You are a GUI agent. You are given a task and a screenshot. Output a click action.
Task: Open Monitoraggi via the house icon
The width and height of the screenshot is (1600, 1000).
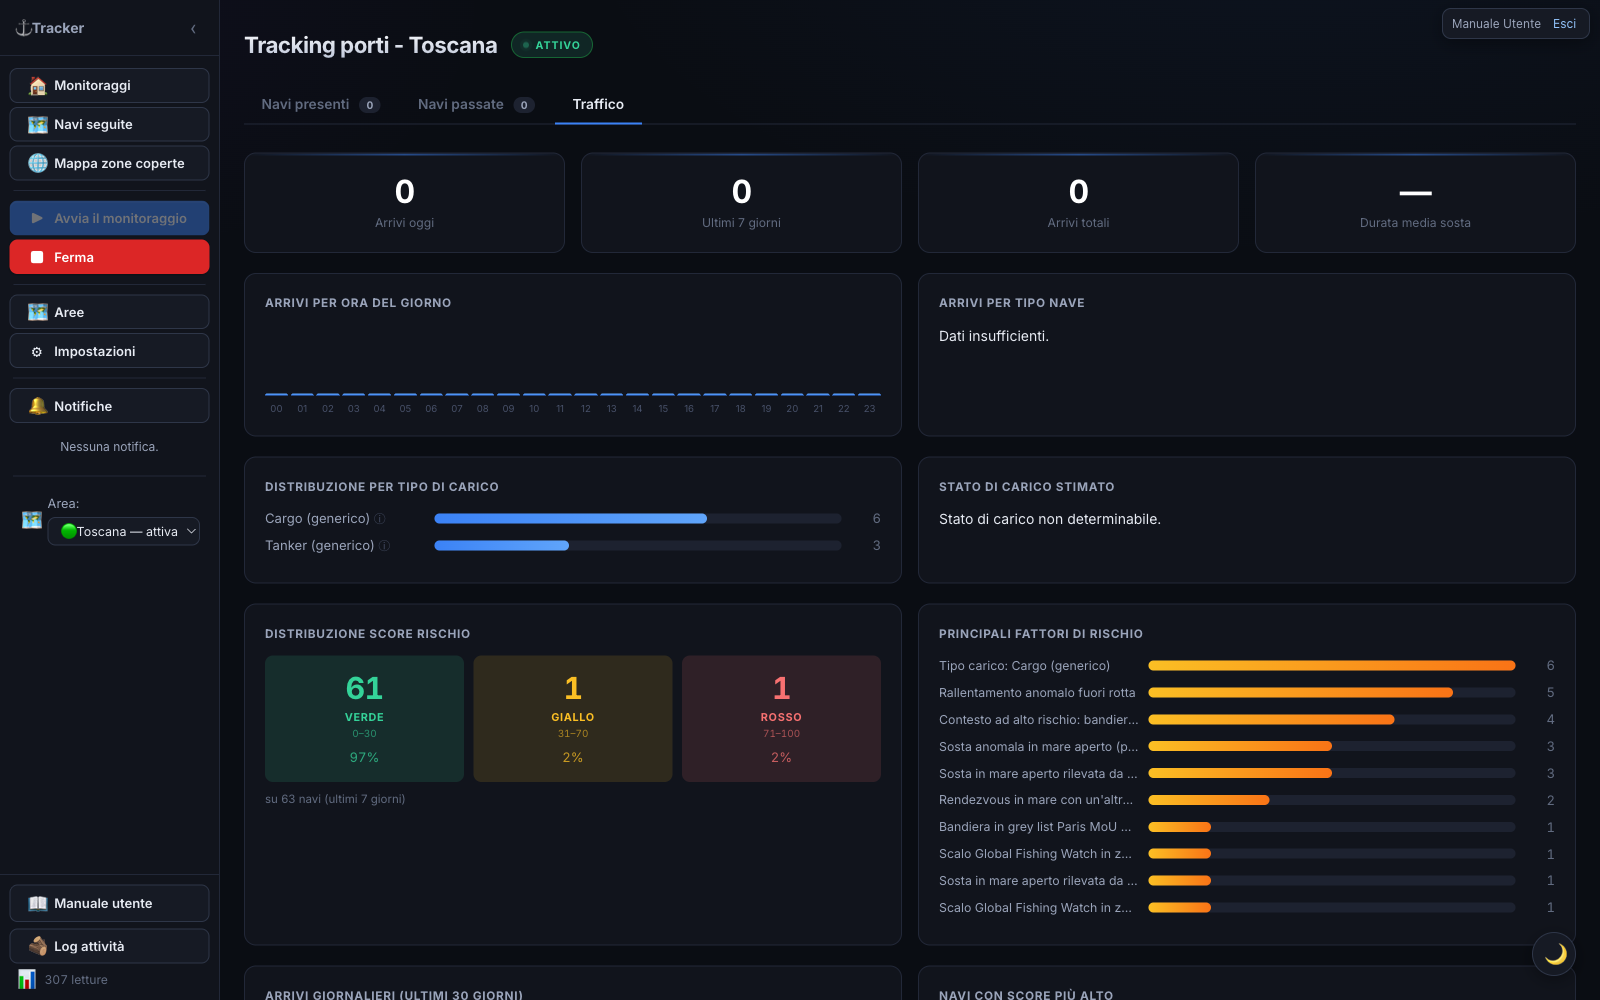coord(38,86)
